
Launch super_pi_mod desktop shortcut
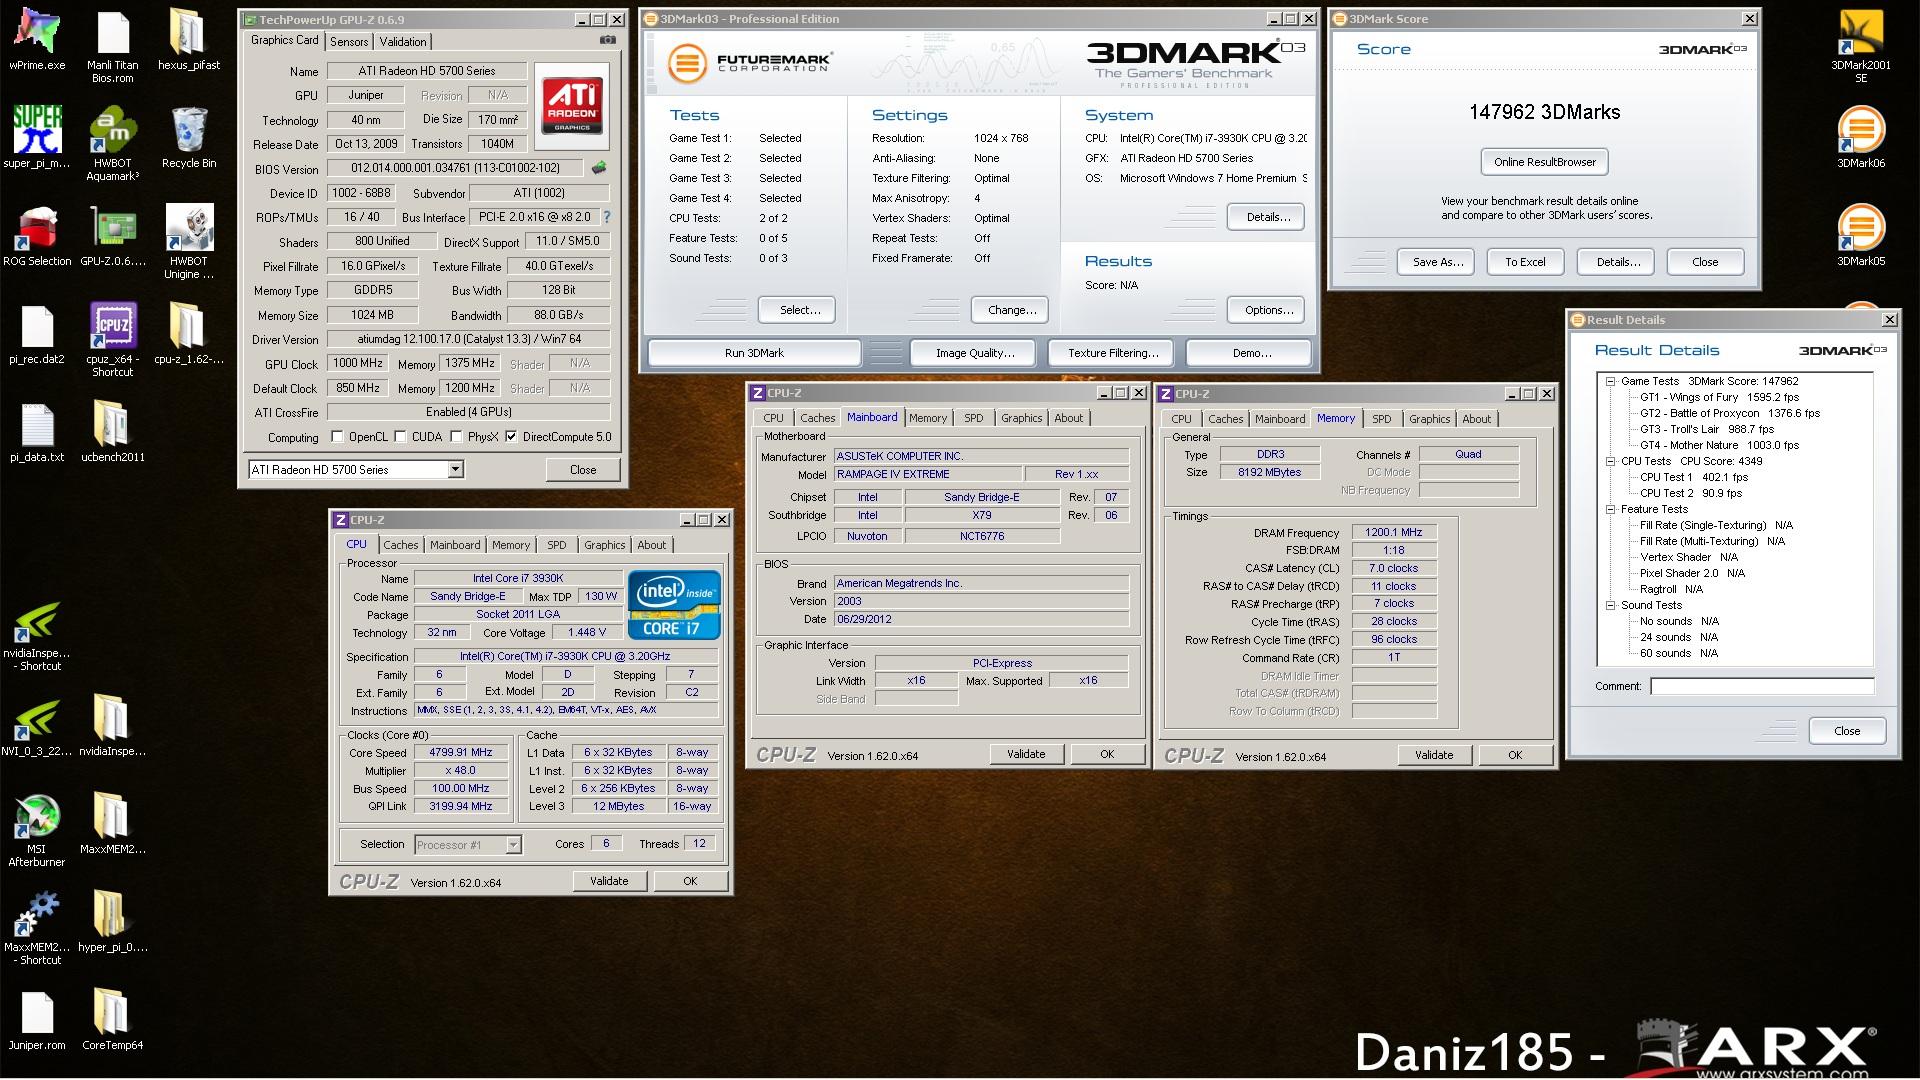(x=37, y=137)
